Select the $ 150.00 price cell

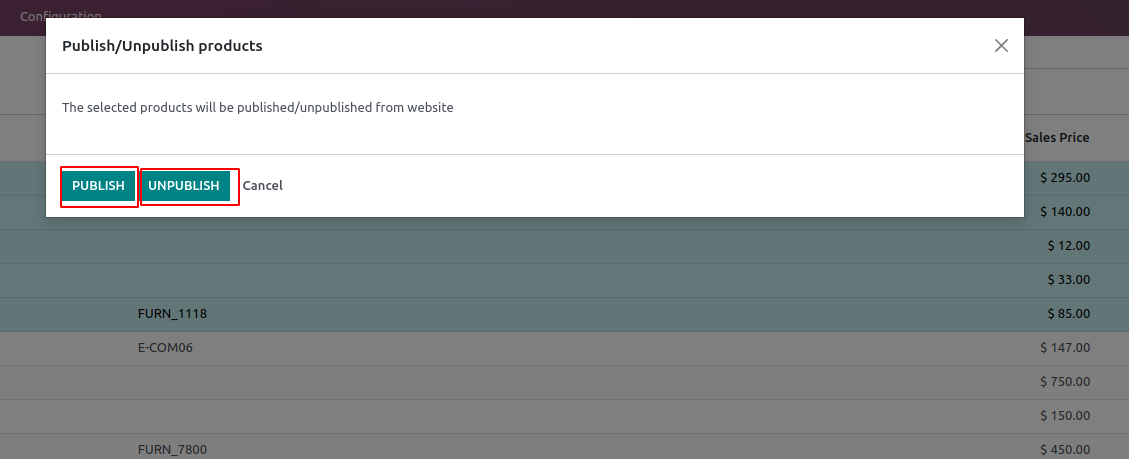[1065, 416]
